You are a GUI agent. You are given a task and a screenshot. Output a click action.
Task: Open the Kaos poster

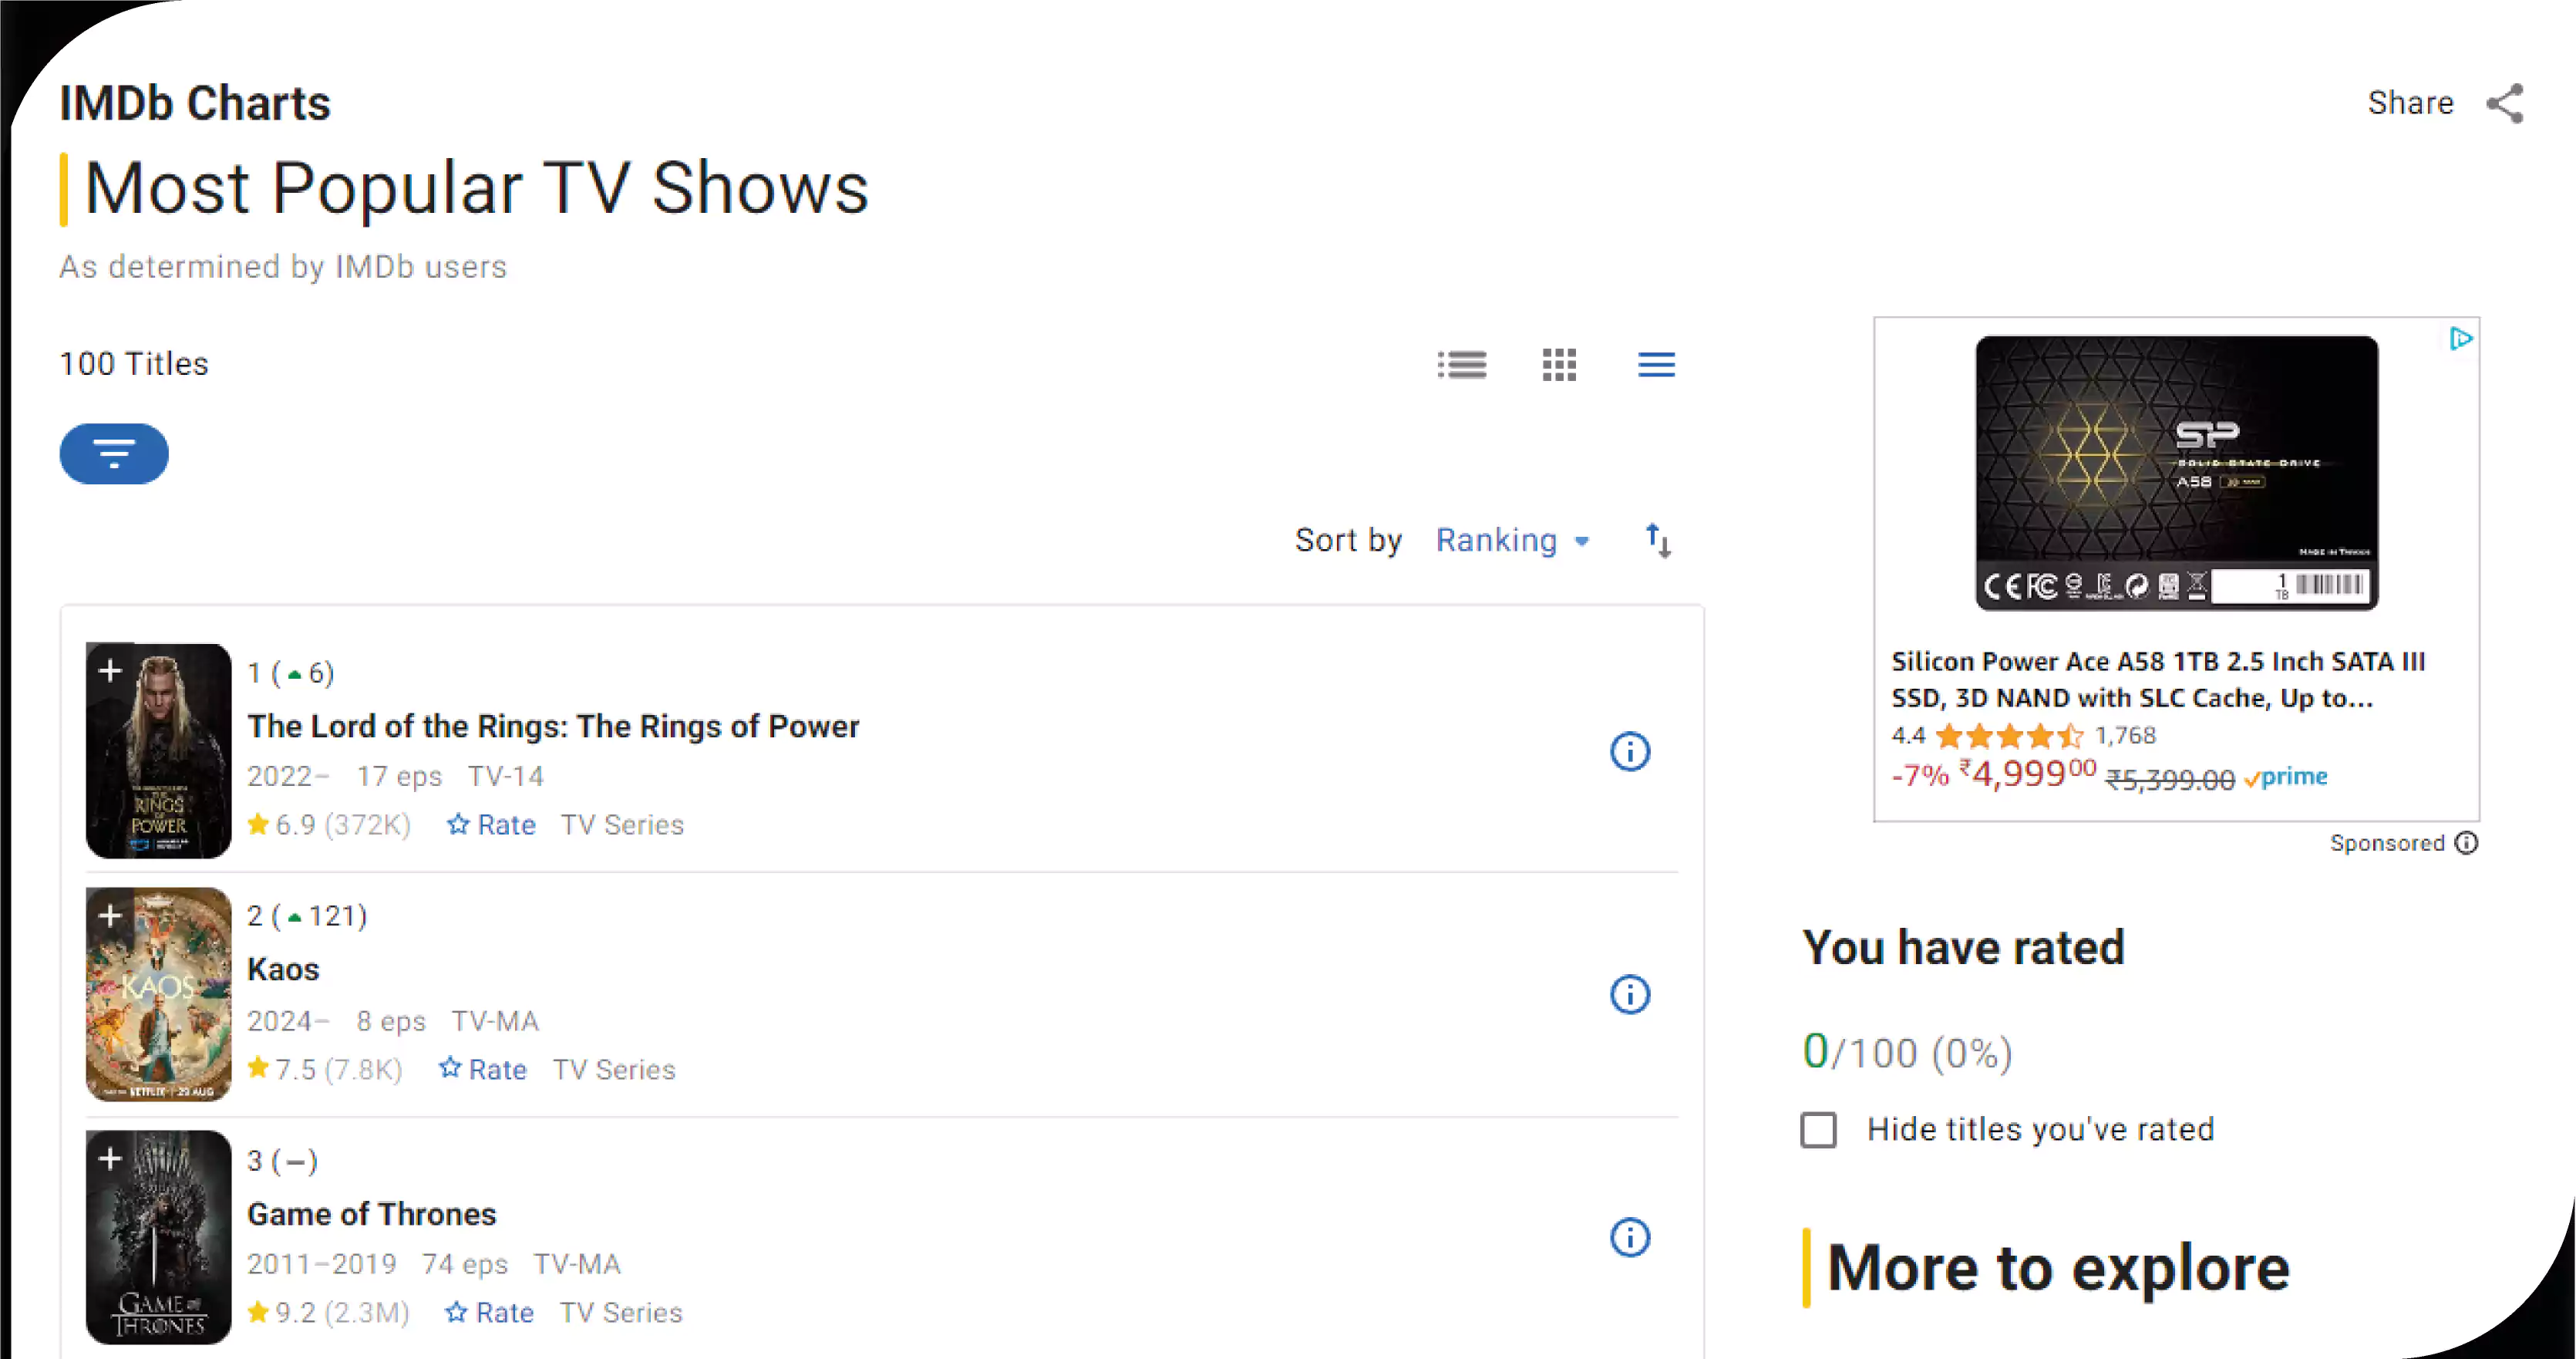pos(159,995)
